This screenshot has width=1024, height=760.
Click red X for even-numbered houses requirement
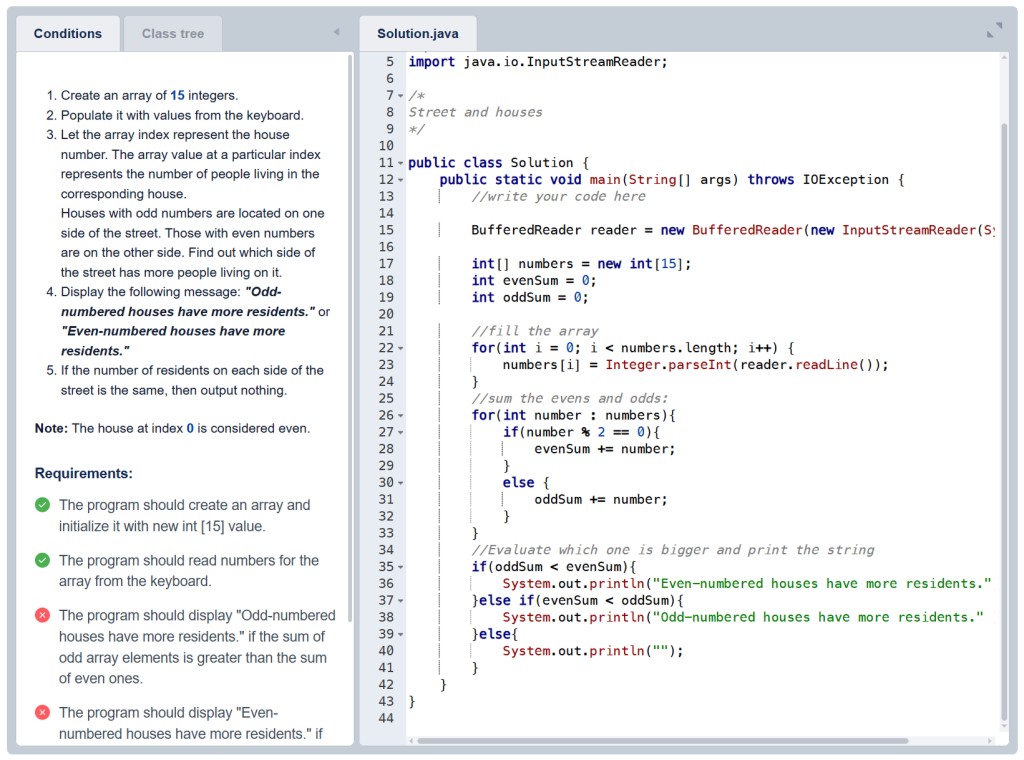(42, 712)
